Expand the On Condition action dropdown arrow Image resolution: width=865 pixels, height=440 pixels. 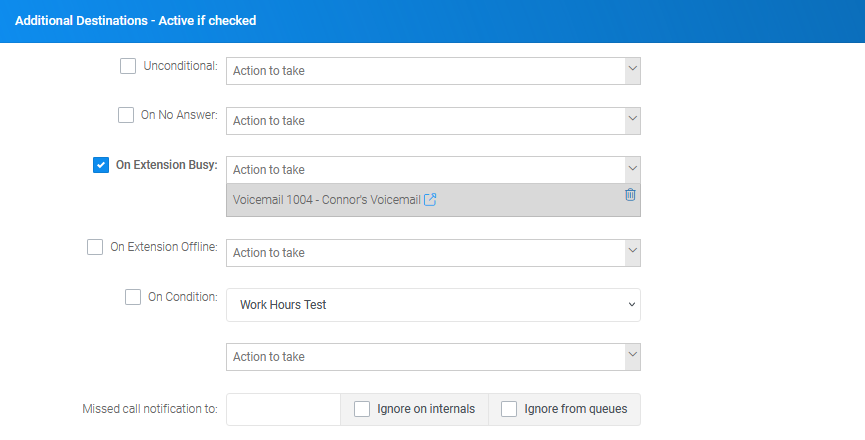[633, 357]
